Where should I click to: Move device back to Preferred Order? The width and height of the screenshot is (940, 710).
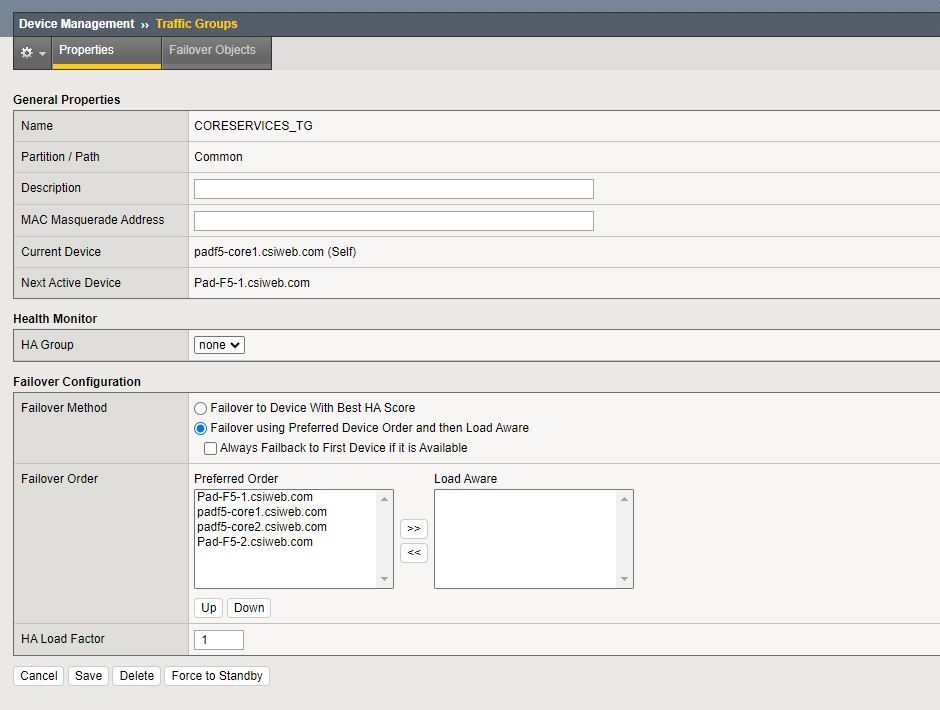(x=413, y=552)
